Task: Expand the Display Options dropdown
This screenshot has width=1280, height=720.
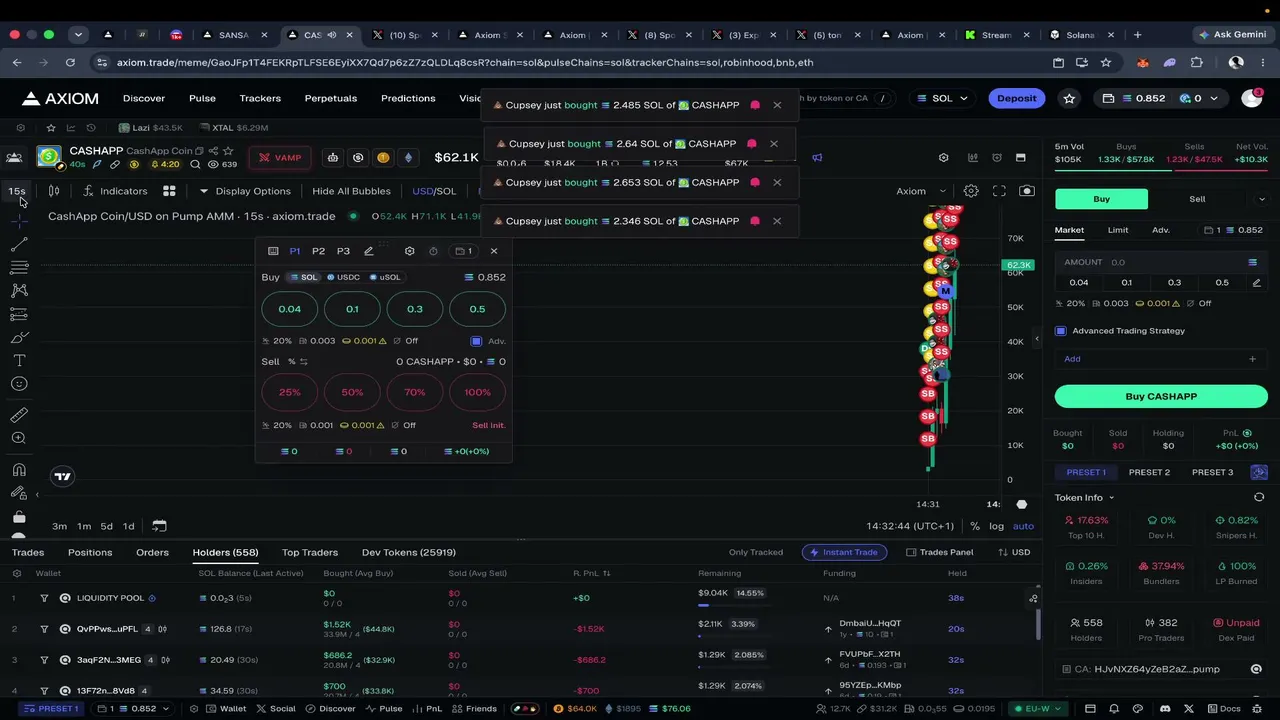Action: pyautogui.click(x=245, y=191)
